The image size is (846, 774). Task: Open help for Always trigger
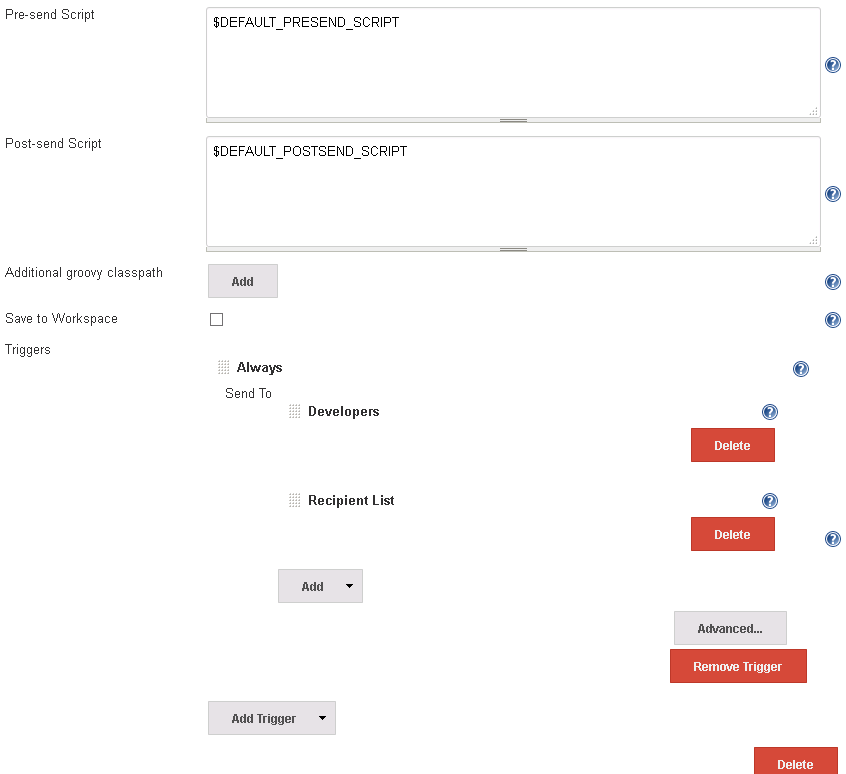point(801,369)
